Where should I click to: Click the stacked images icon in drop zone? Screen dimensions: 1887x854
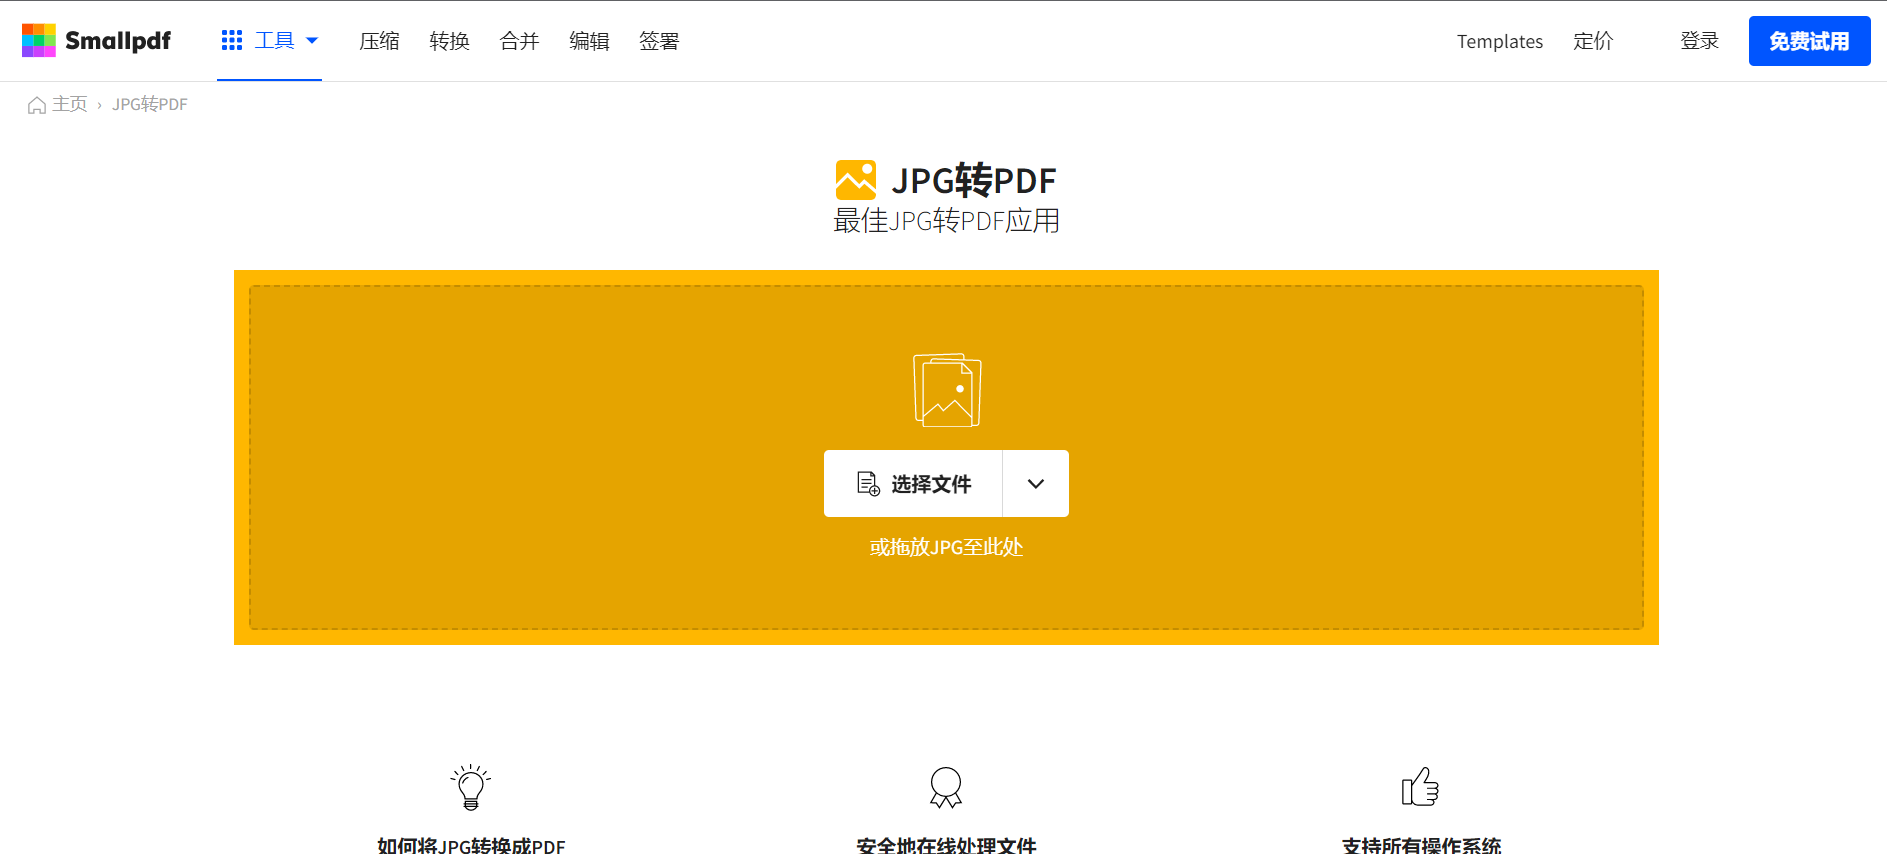tap(947, 390)
